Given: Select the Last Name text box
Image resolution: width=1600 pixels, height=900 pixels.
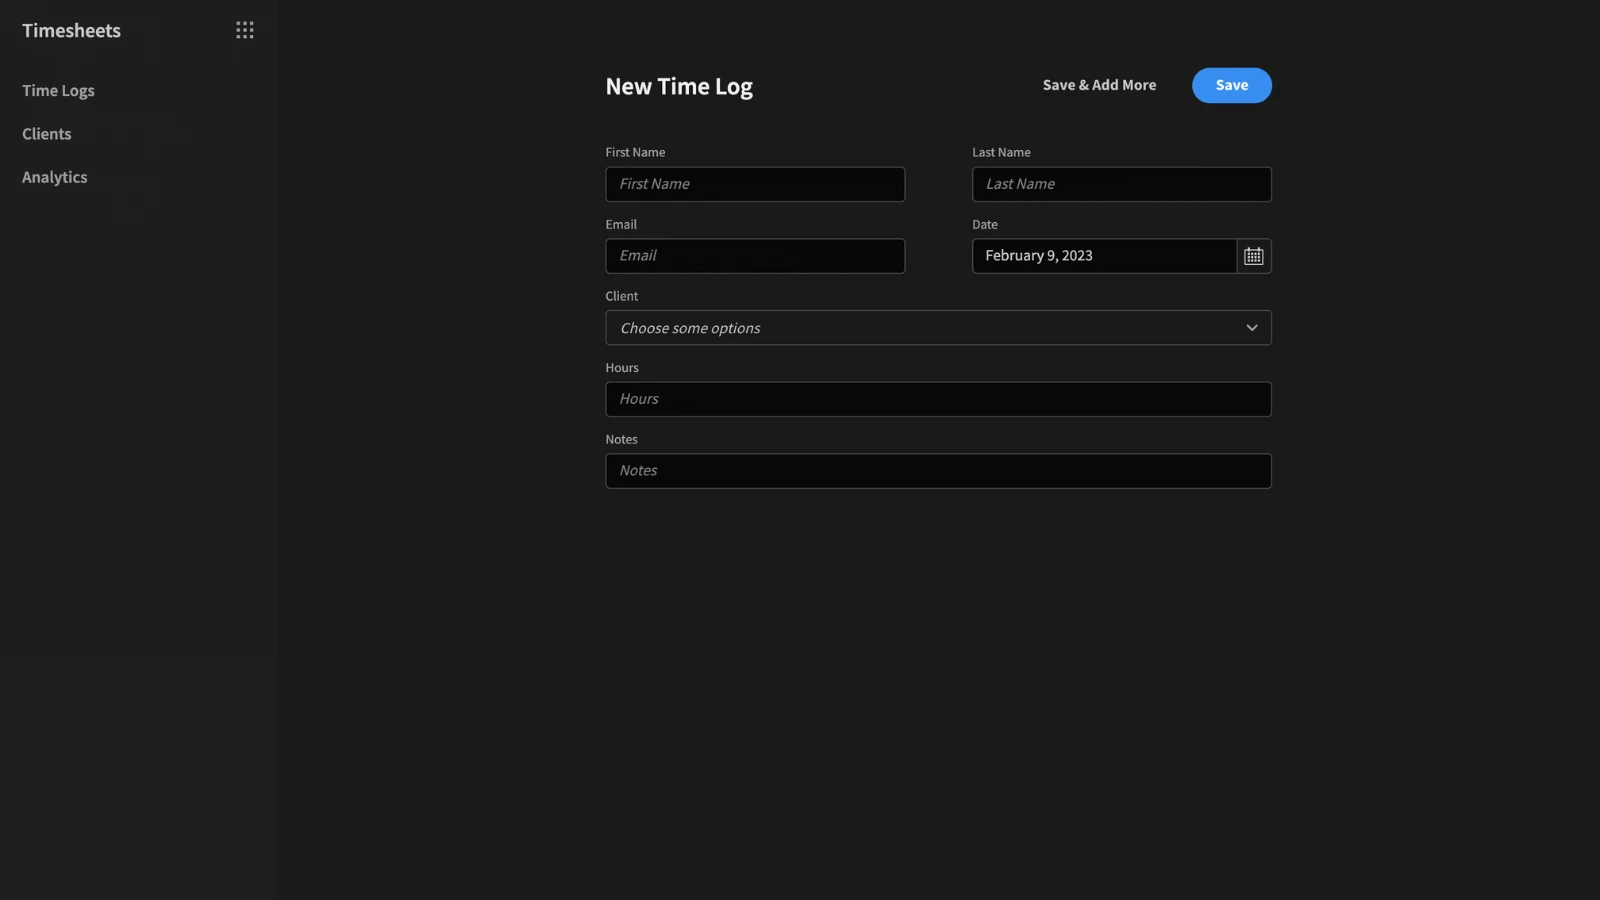Looking at the screenshot, I should pyautogui.click(x=1122, y=184).
